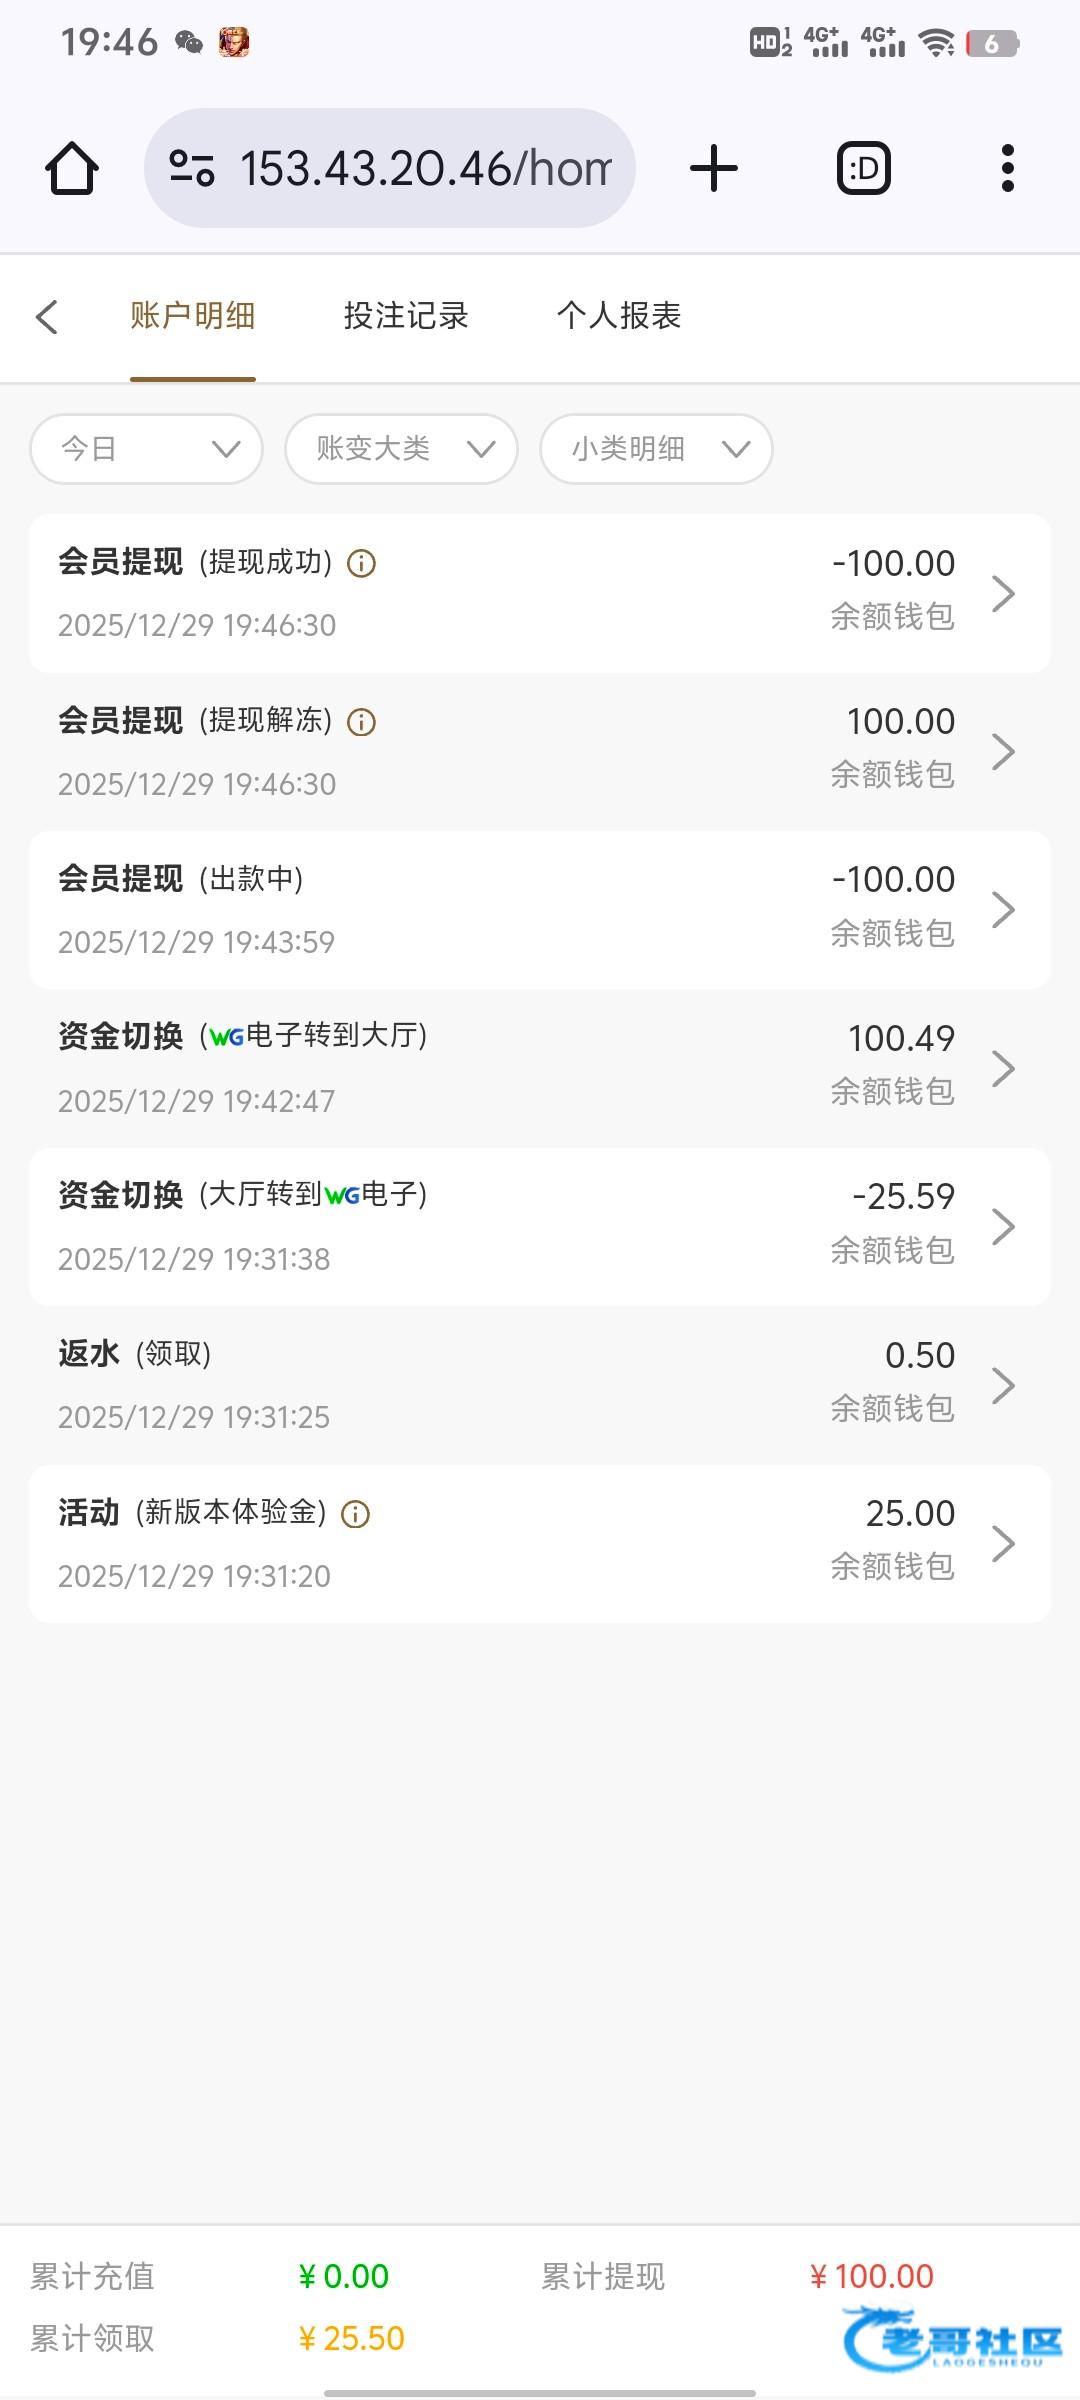1080x2400 pixels.
Task: Tap the site settings icon in address bar
Action: tap(192, 168)
